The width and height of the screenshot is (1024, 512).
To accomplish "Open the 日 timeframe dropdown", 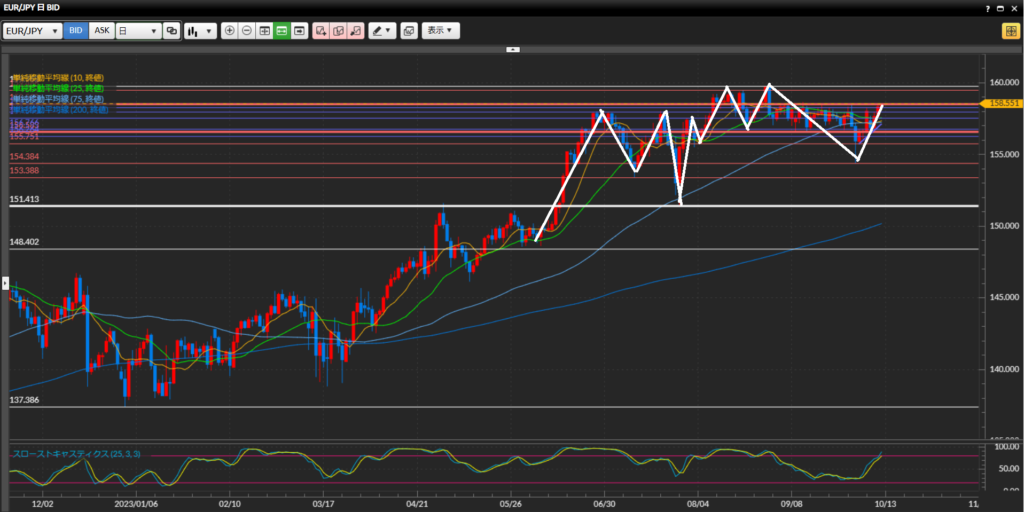I will [138, 31].
